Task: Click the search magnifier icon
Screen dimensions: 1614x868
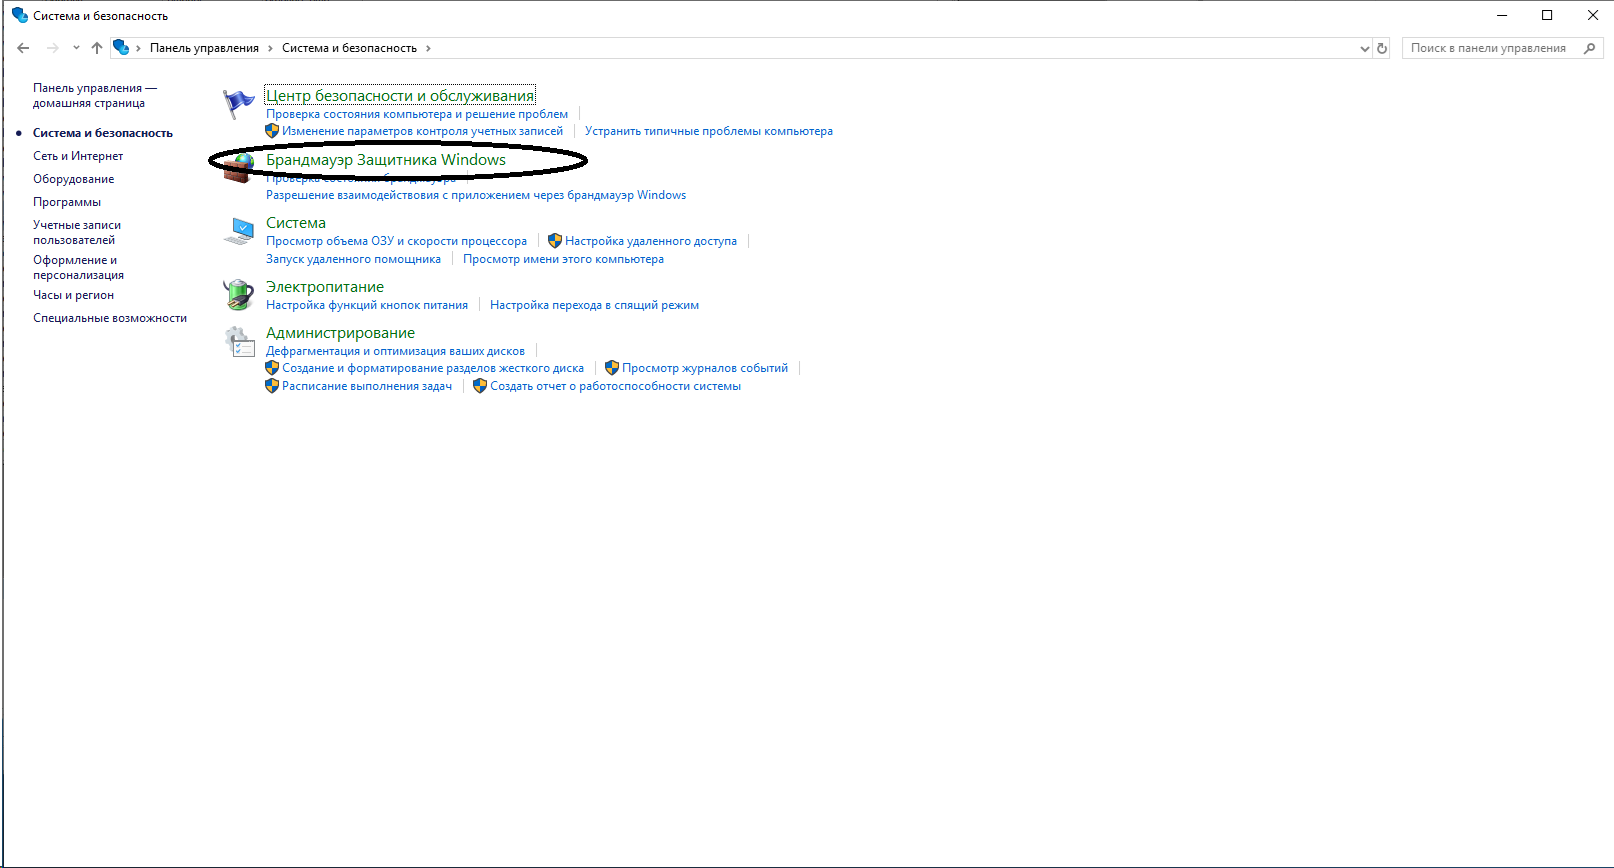Action: pyautogui.click(x=1589, y=48)
